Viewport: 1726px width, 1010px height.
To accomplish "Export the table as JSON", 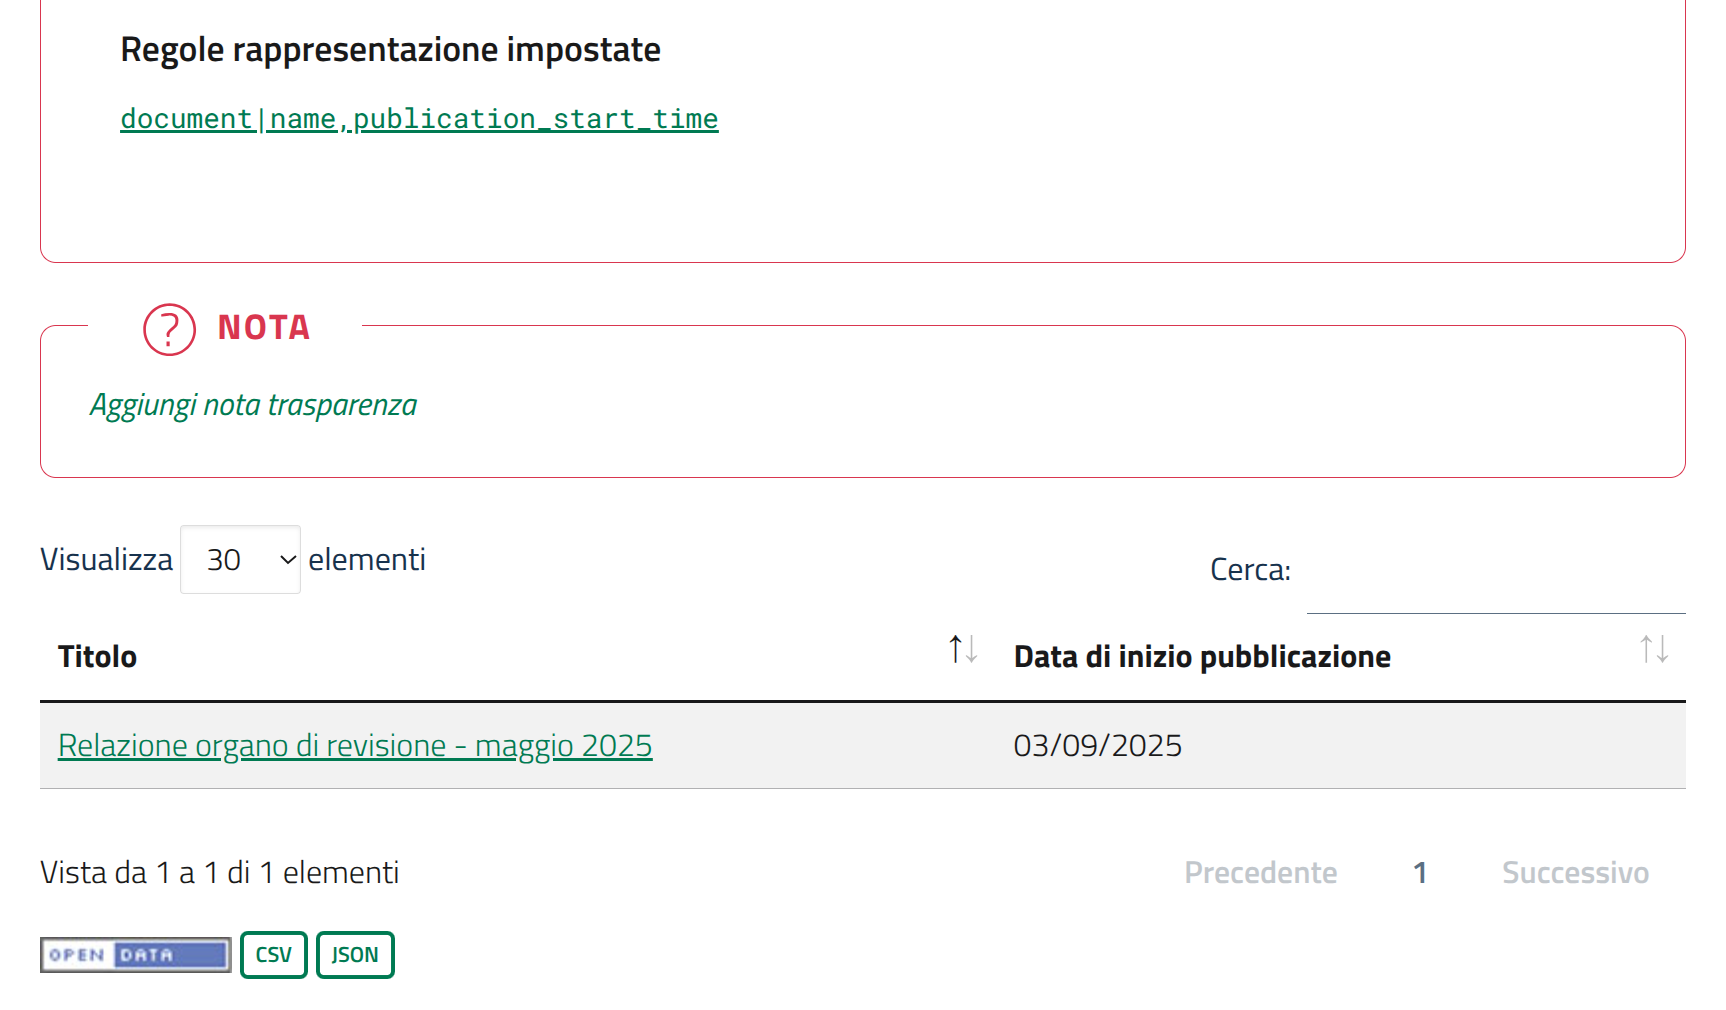I will pyautogui.click(x=355, y=955).
